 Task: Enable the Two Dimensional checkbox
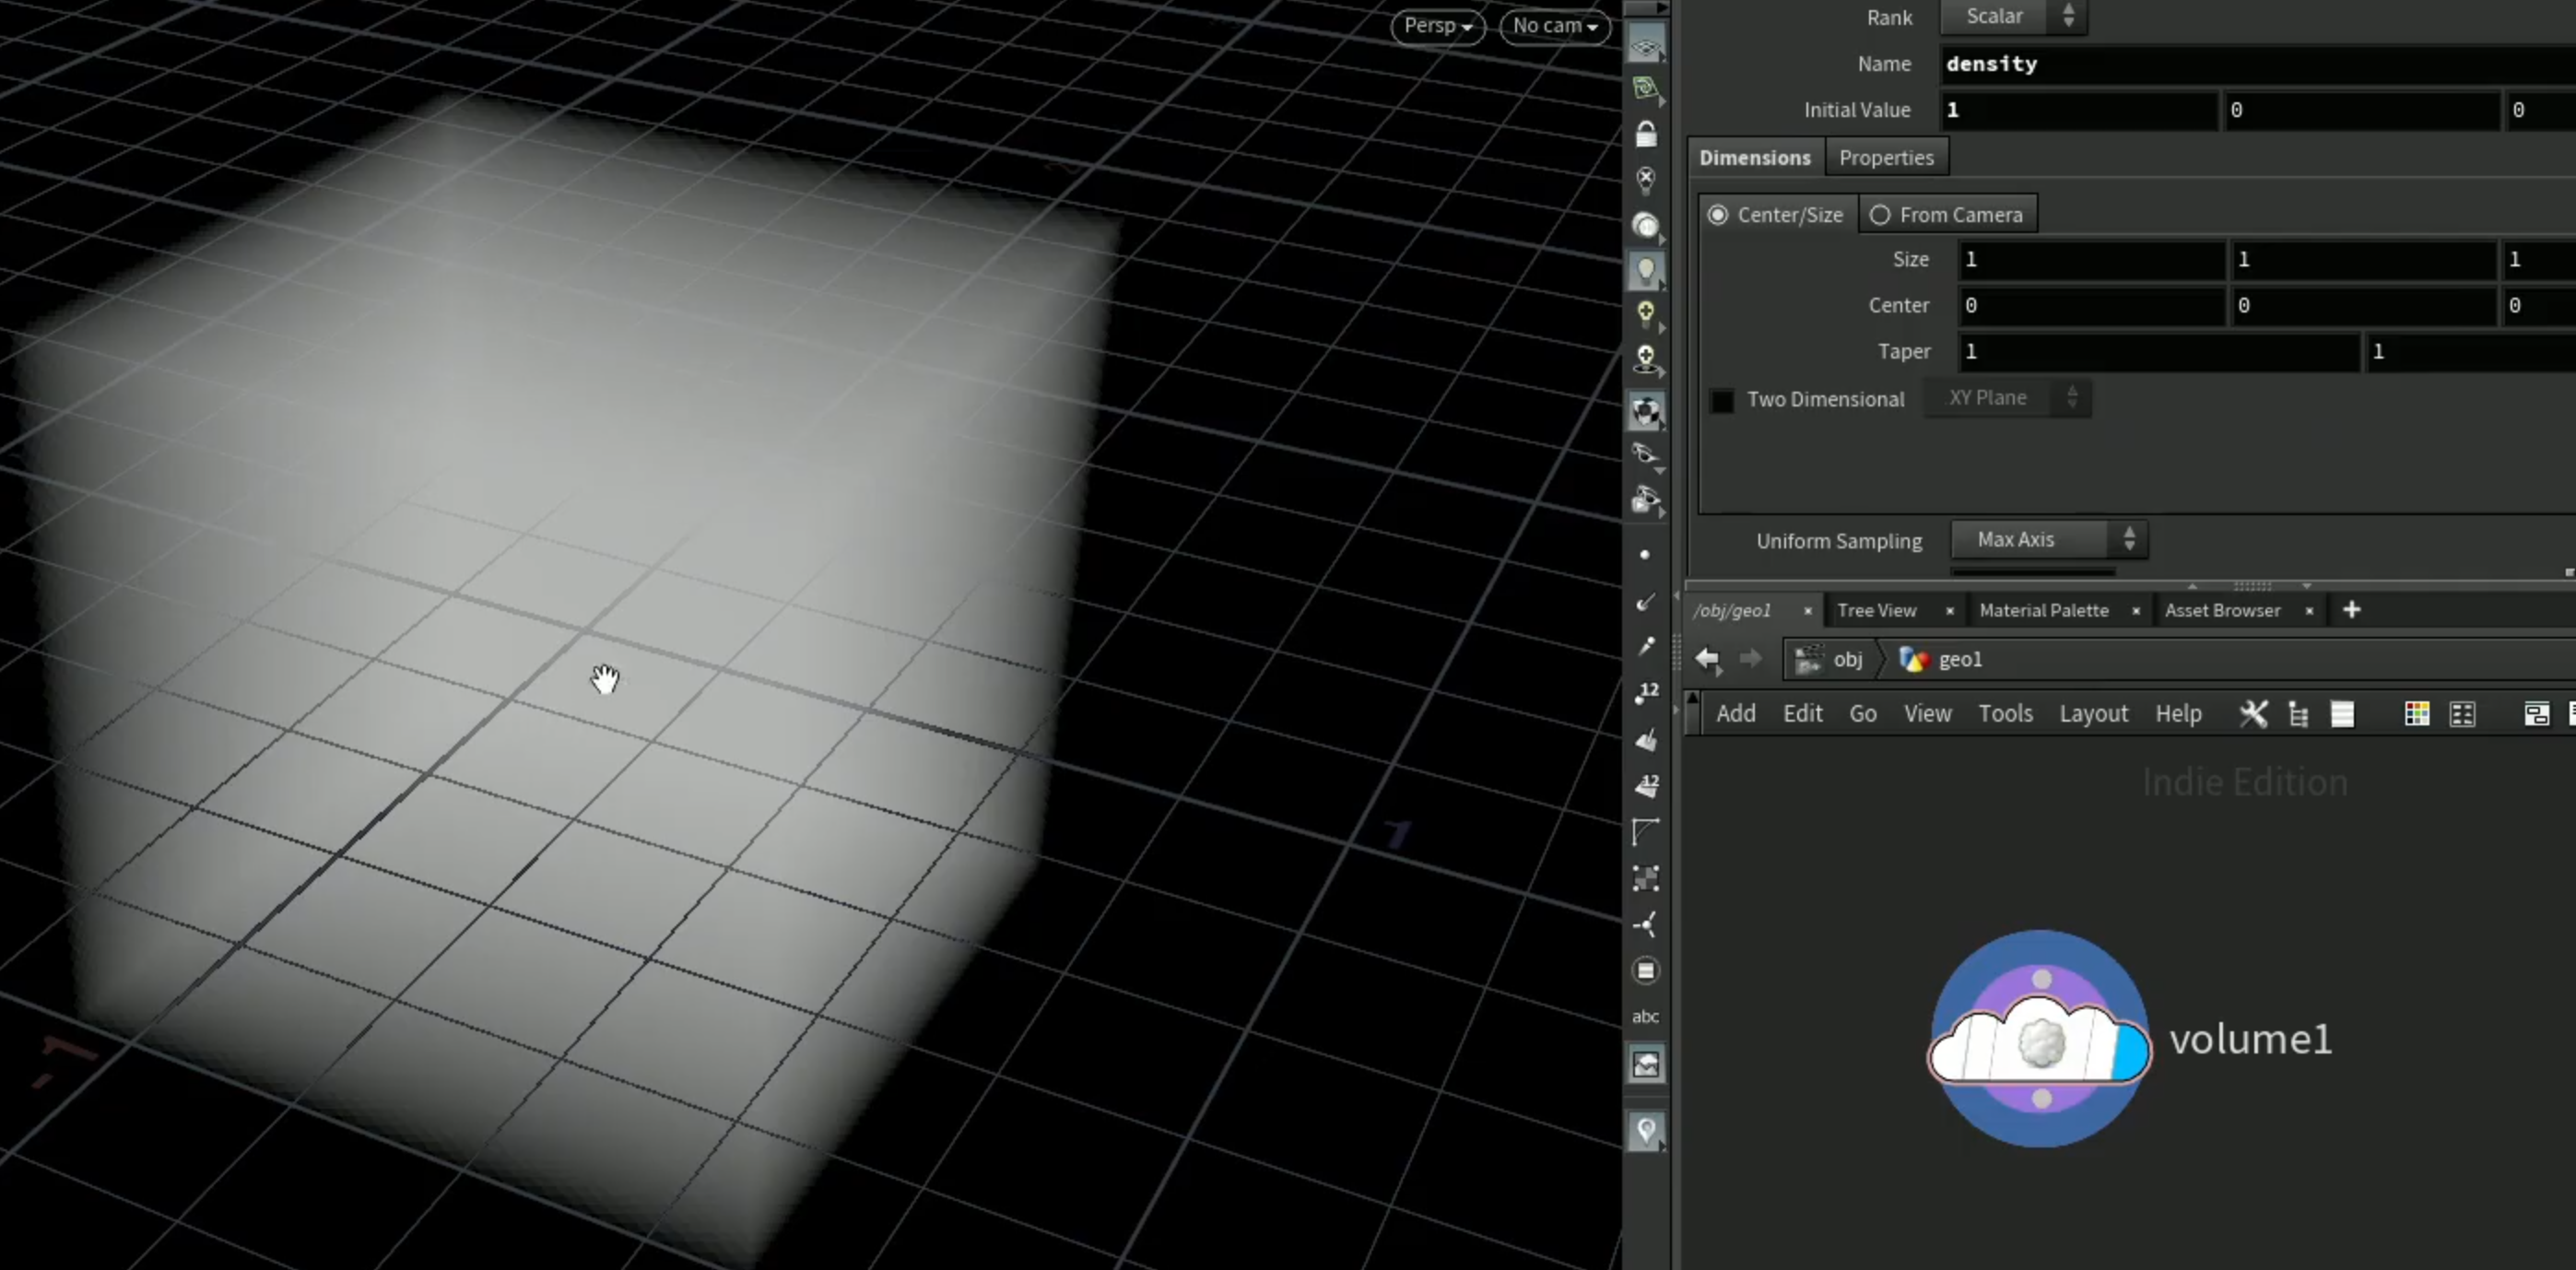point(1722,400)
